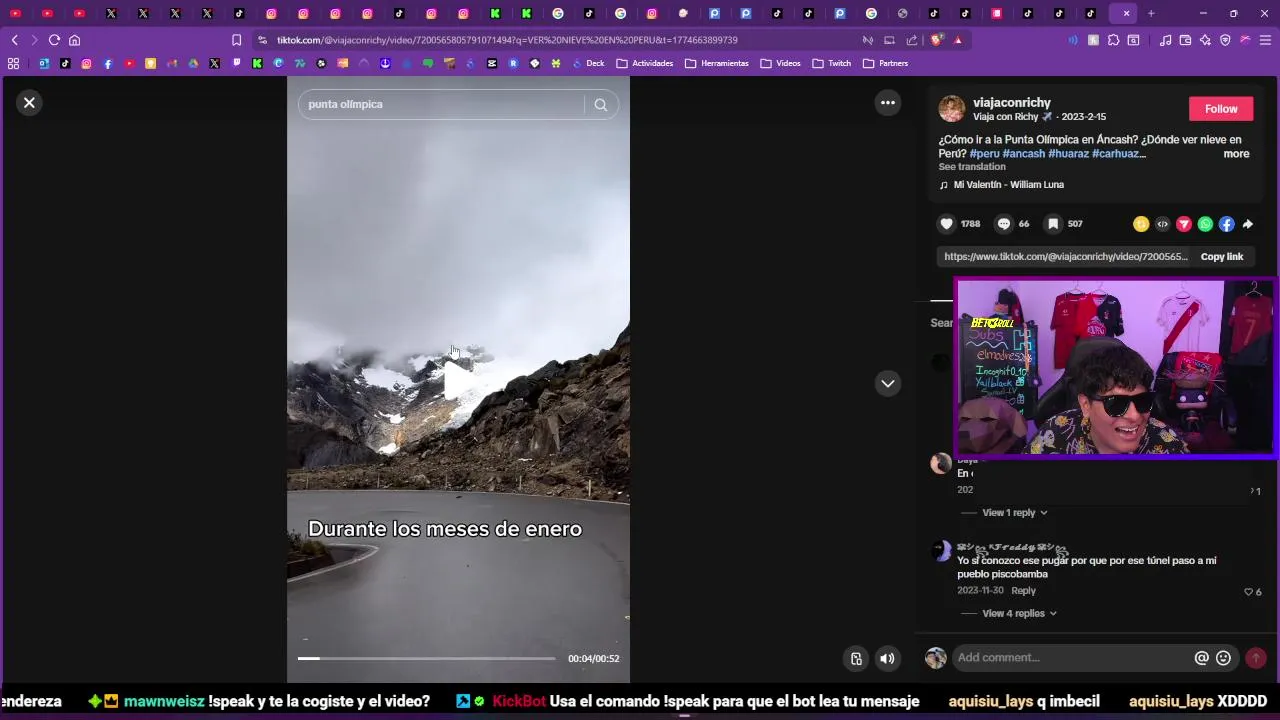Switch to the first YouTube tab
The image size is (1280, 720).
pos(15,13)
